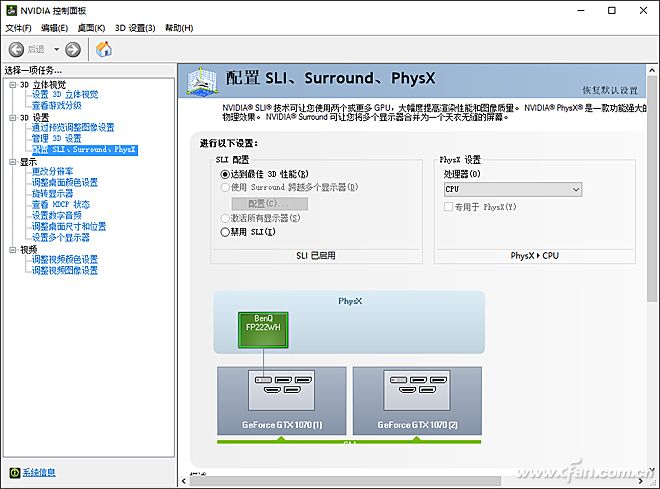Collapse the 3D 设置 tree node
Screen dimensions: 660x489
click(x=13, y=117)
